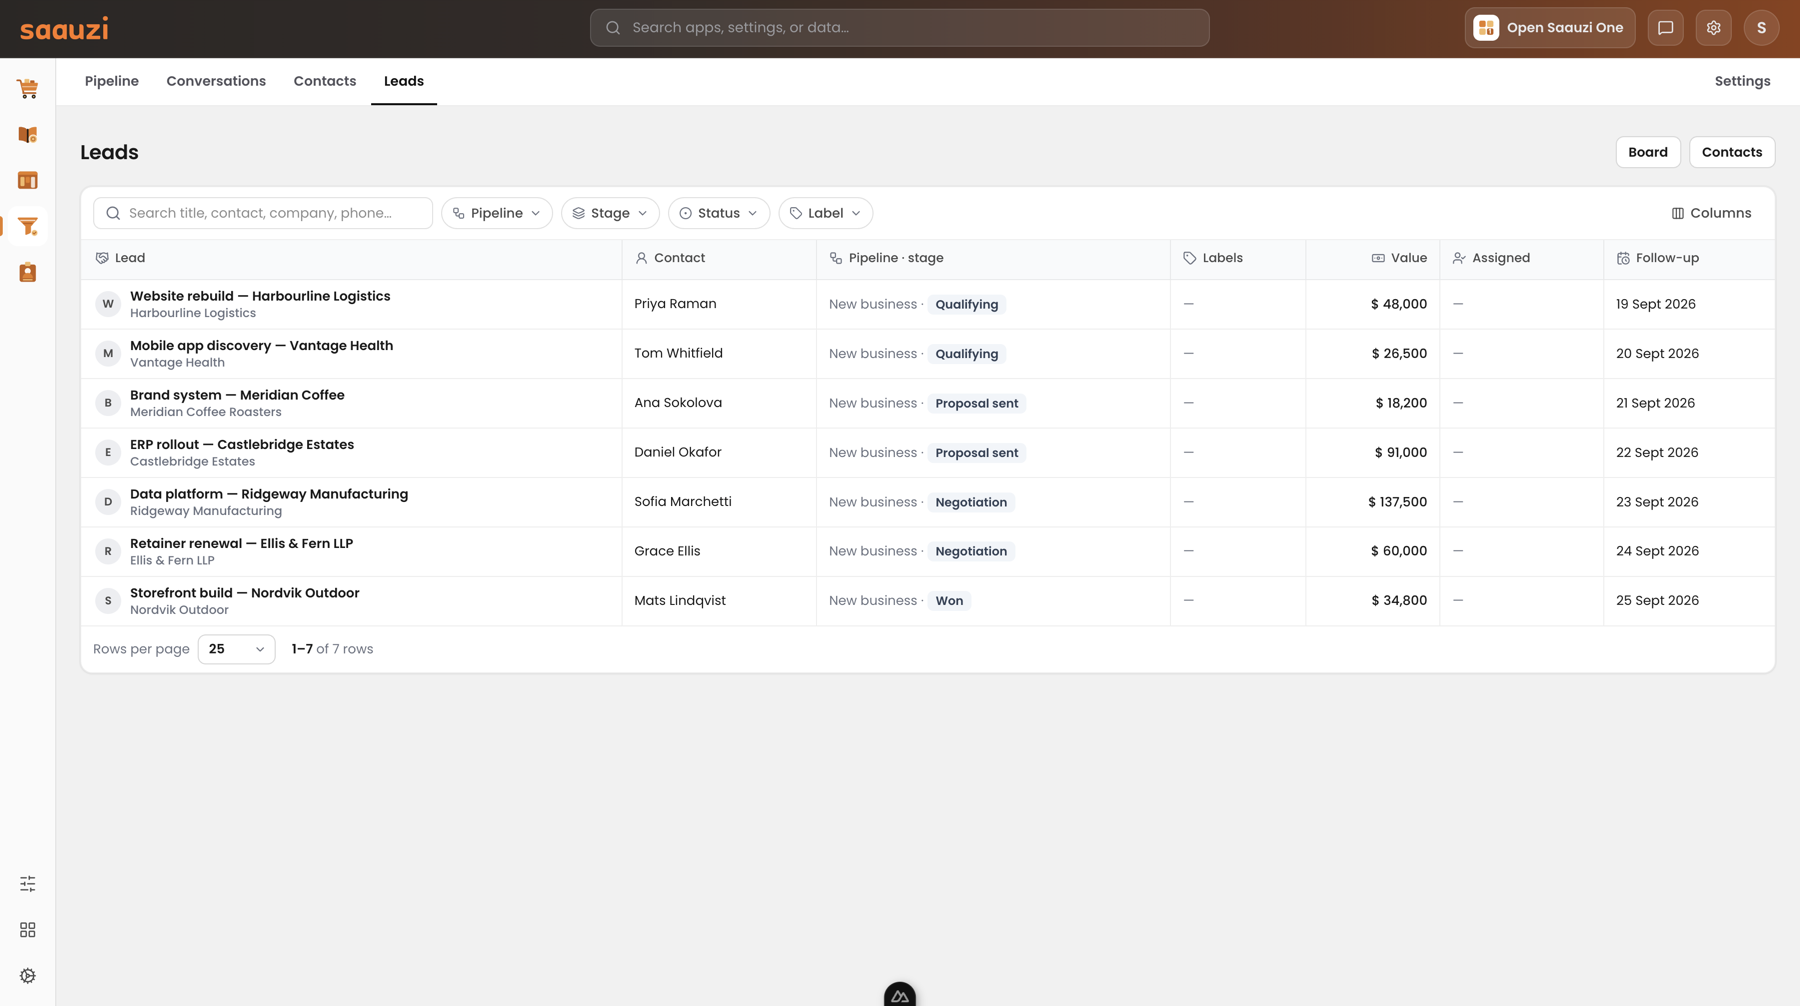Click the Contacts button beside Board
This screenshot has width=1800, height=1006.
tap(1732, 152)
